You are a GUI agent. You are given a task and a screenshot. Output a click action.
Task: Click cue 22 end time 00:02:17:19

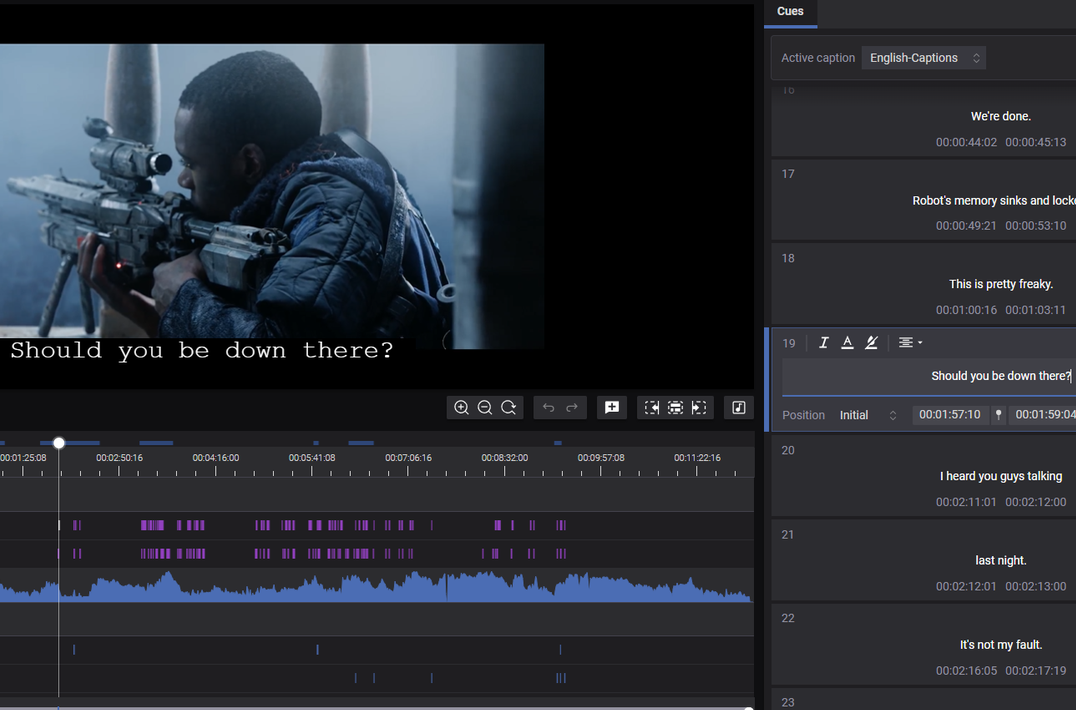click(1036, 671)
